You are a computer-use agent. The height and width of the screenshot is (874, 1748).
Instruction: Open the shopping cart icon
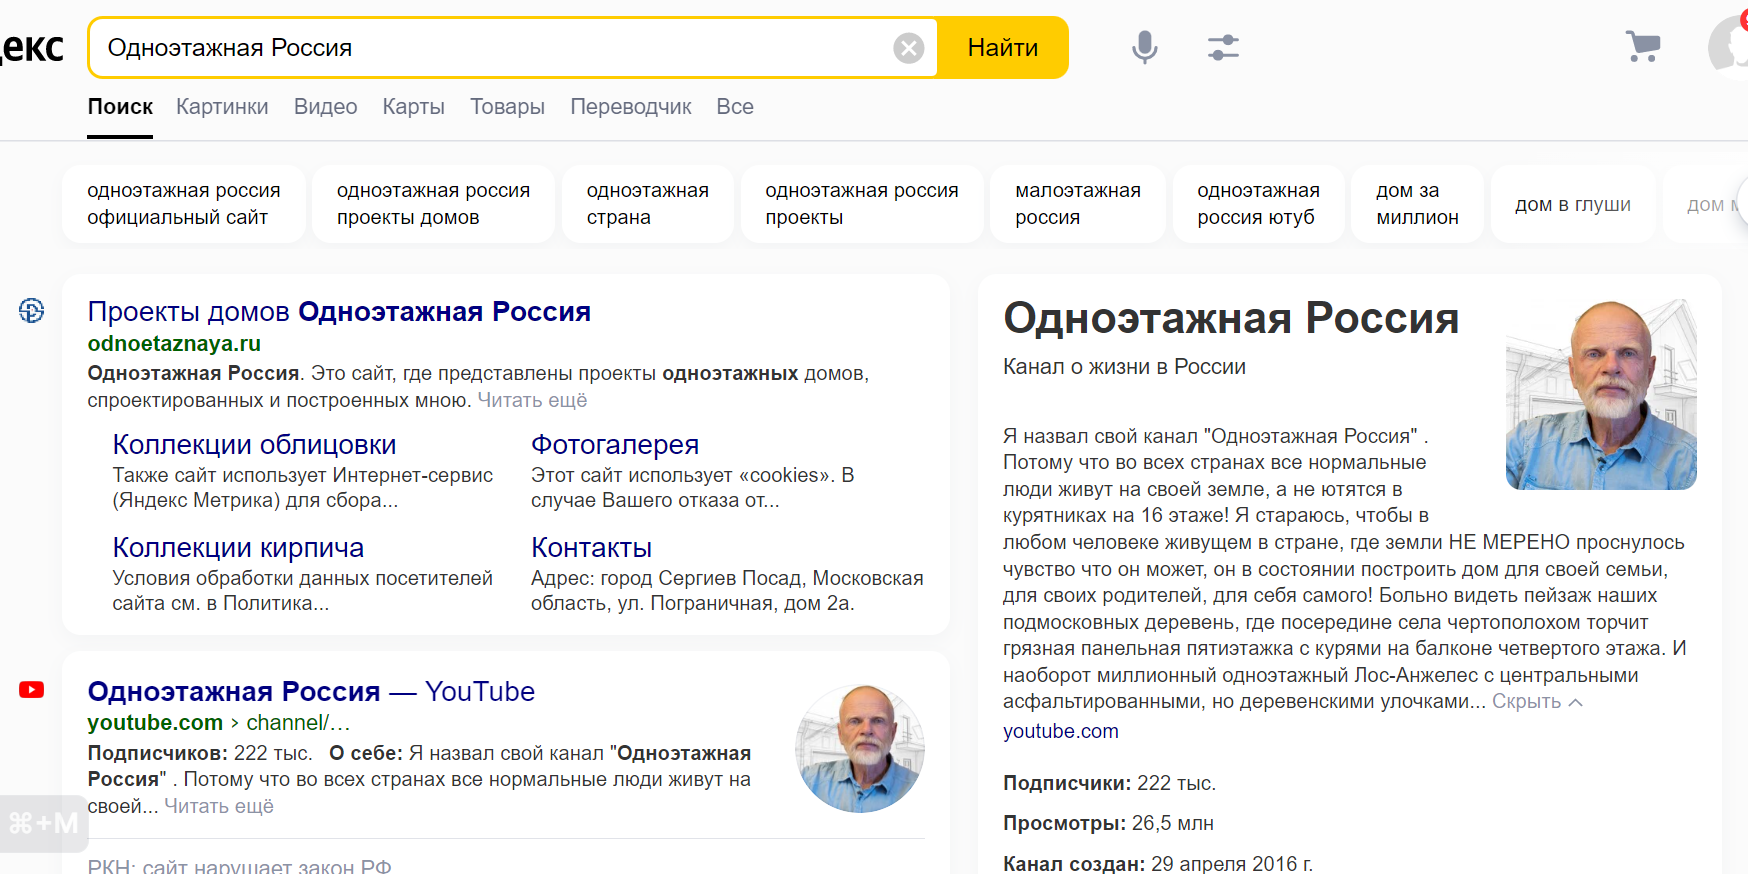pos(1642,46)
